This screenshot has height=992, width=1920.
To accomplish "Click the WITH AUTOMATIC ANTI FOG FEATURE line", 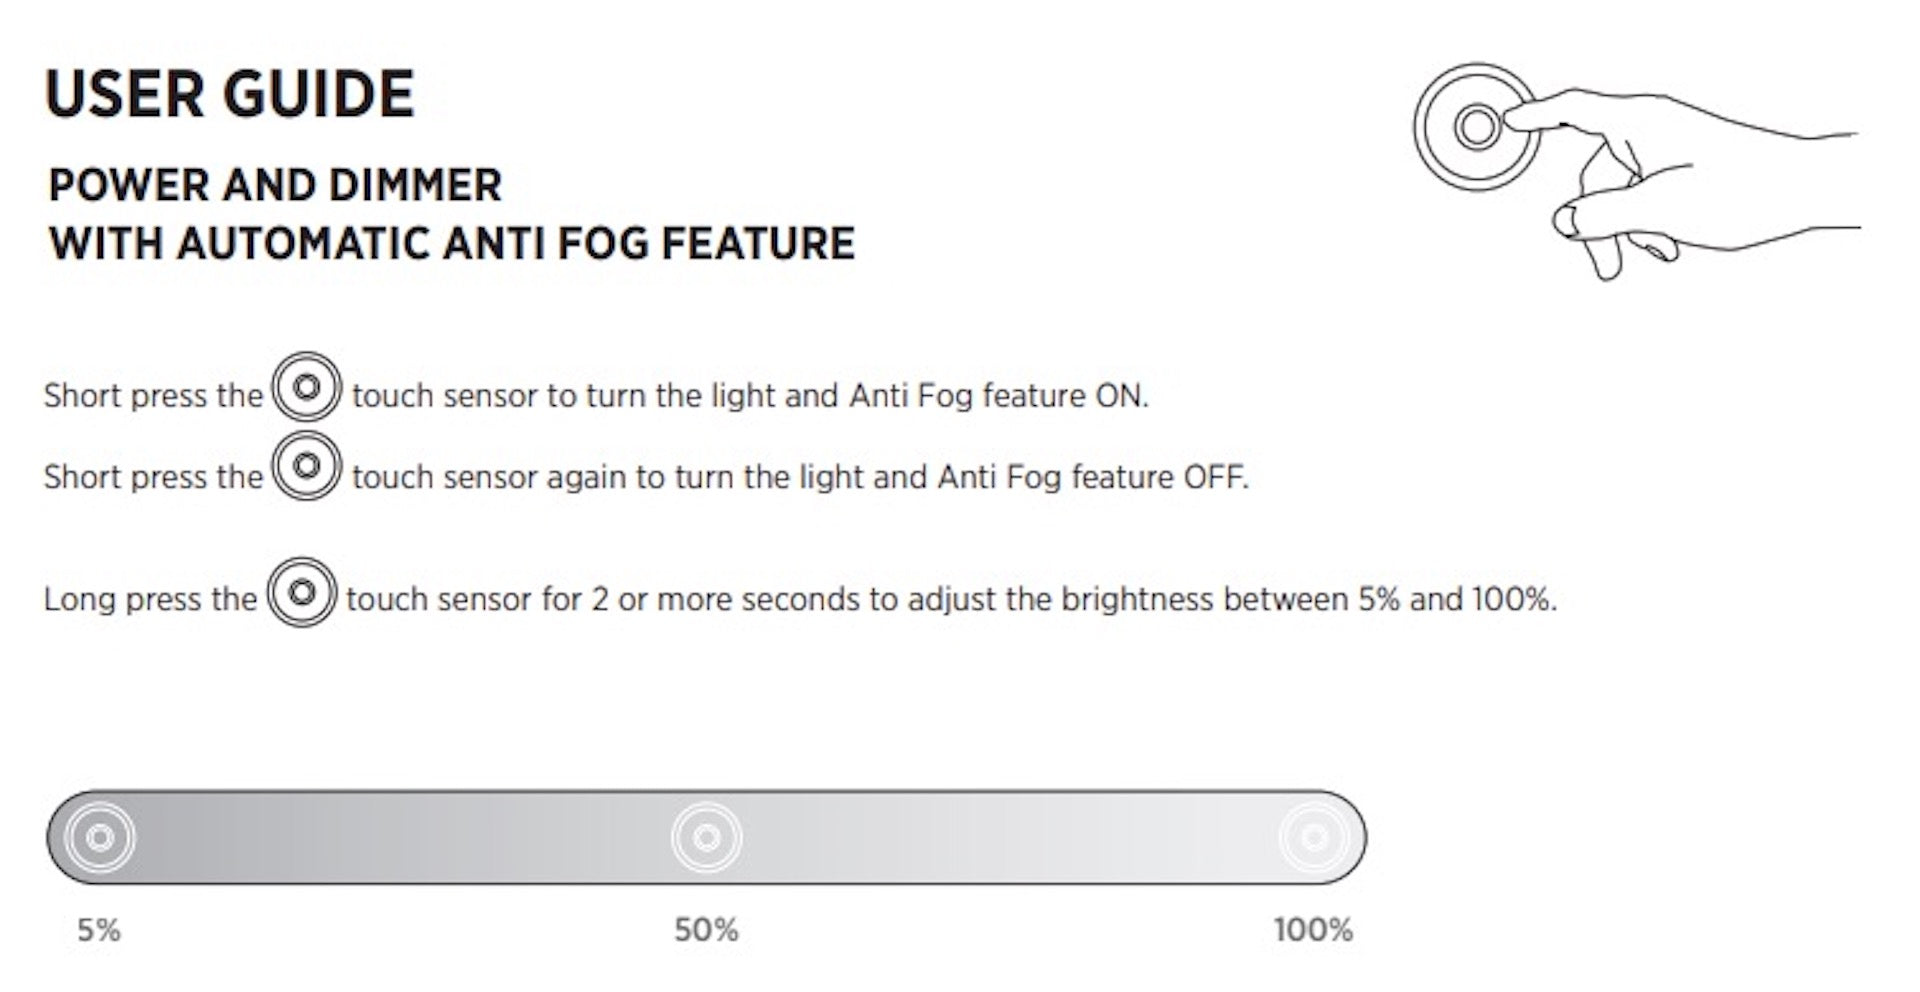I will 452,244.
